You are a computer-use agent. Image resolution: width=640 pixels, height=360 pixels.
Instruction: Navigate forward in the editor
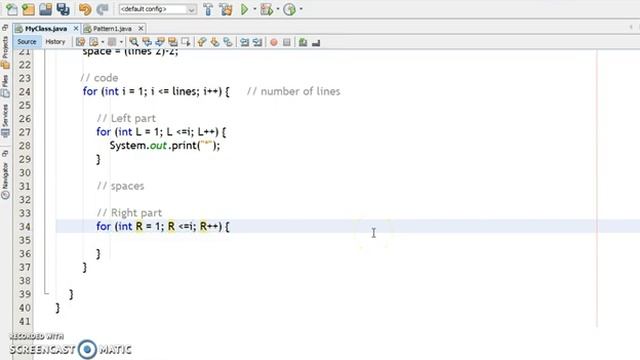click(112, 42)
